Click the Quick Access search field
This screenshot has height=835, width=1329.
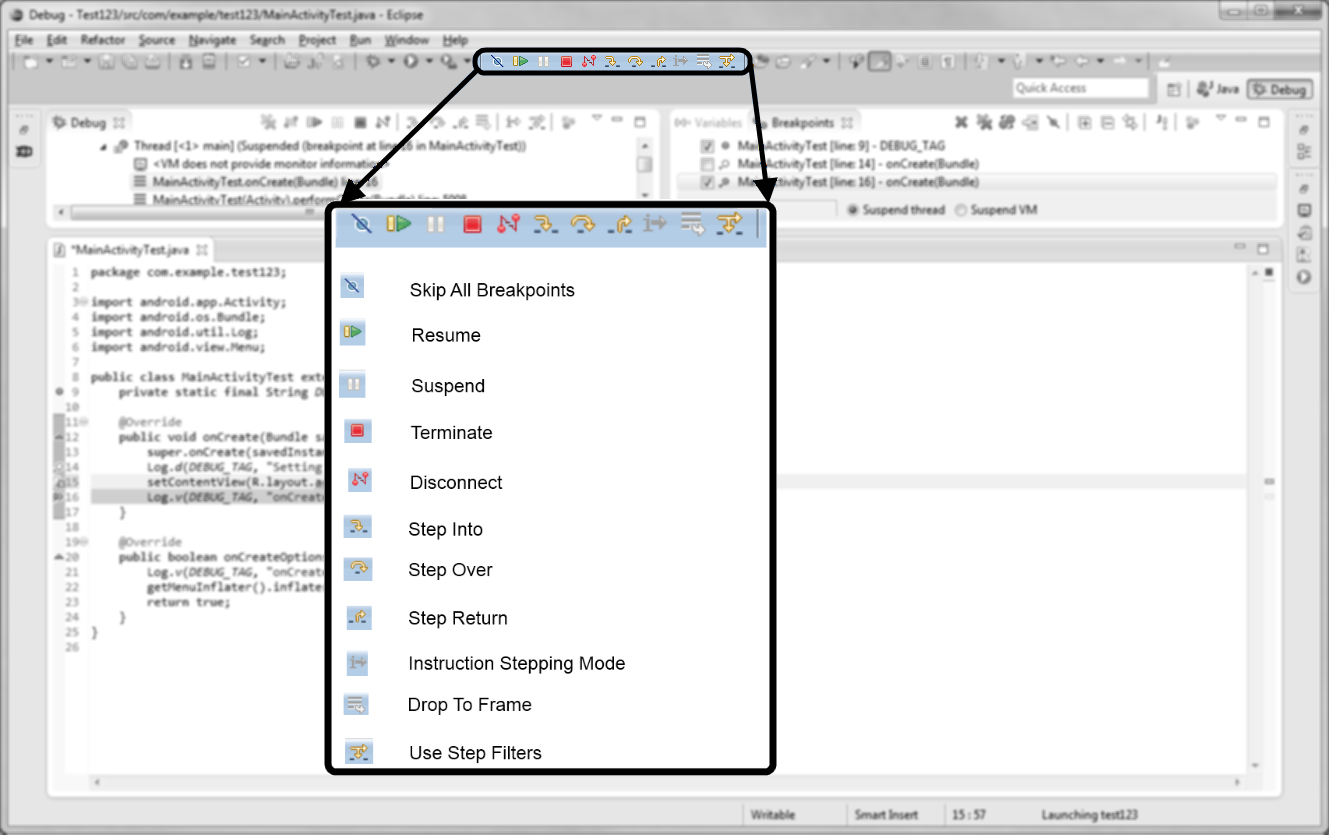[x=1081, y=88]
